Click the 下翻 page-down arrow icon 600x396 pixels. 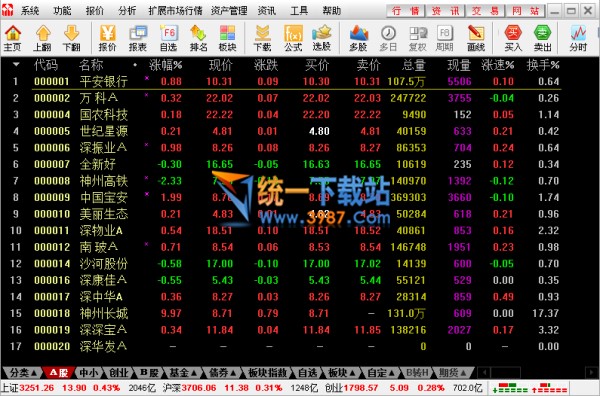72,38
